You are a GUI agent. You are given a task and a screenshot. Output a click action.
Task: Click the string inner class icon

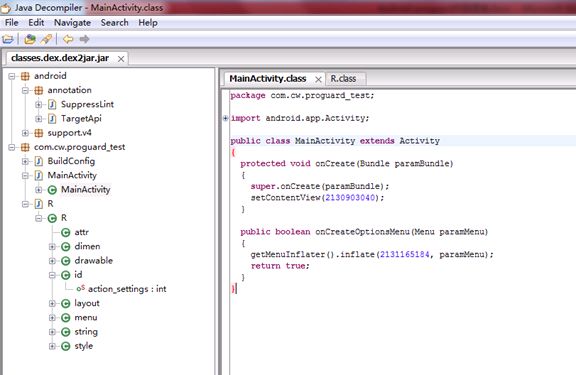(65, 332)
